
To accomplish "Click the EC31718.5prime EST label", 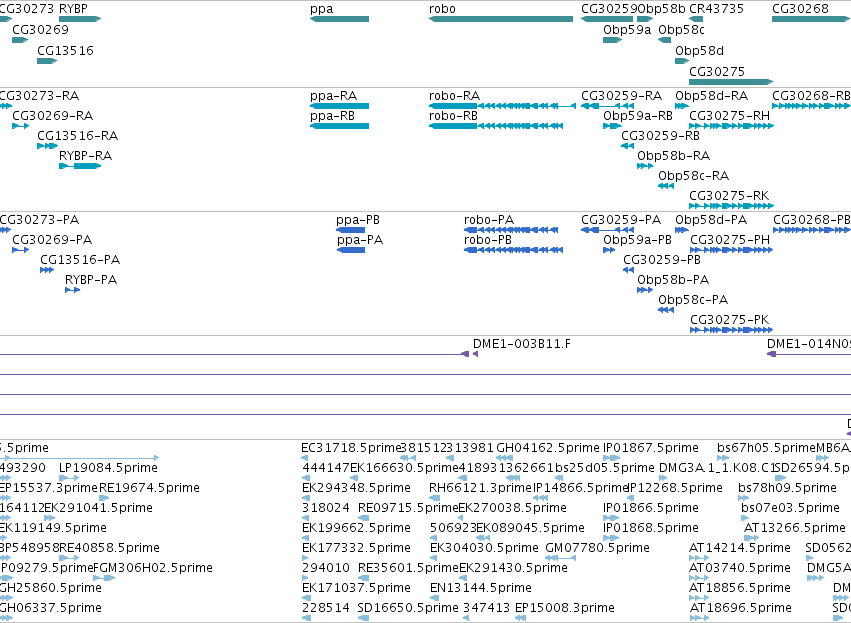I will pyautogui.click(x=351, y=448).
